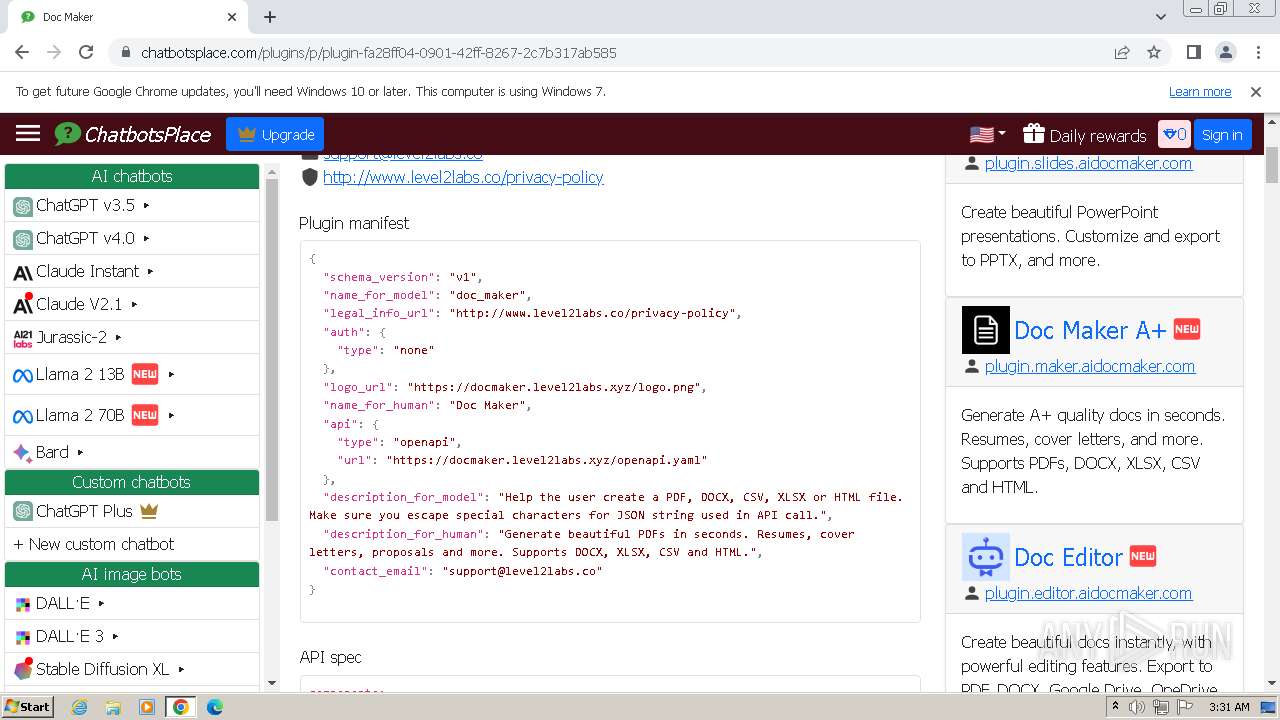Click the DALL·E 3 colored squares icon
Screen dimensions: 1280x720
pyautogui.click(x=23, y=637)
